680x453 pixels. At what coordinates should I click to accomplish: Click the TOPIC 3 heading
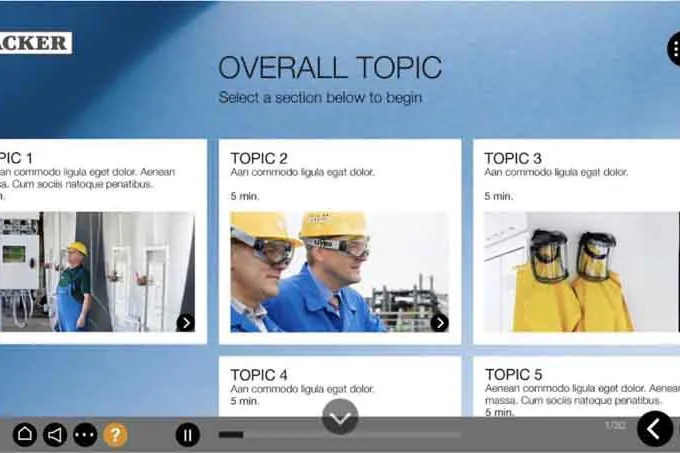(513, 158)
